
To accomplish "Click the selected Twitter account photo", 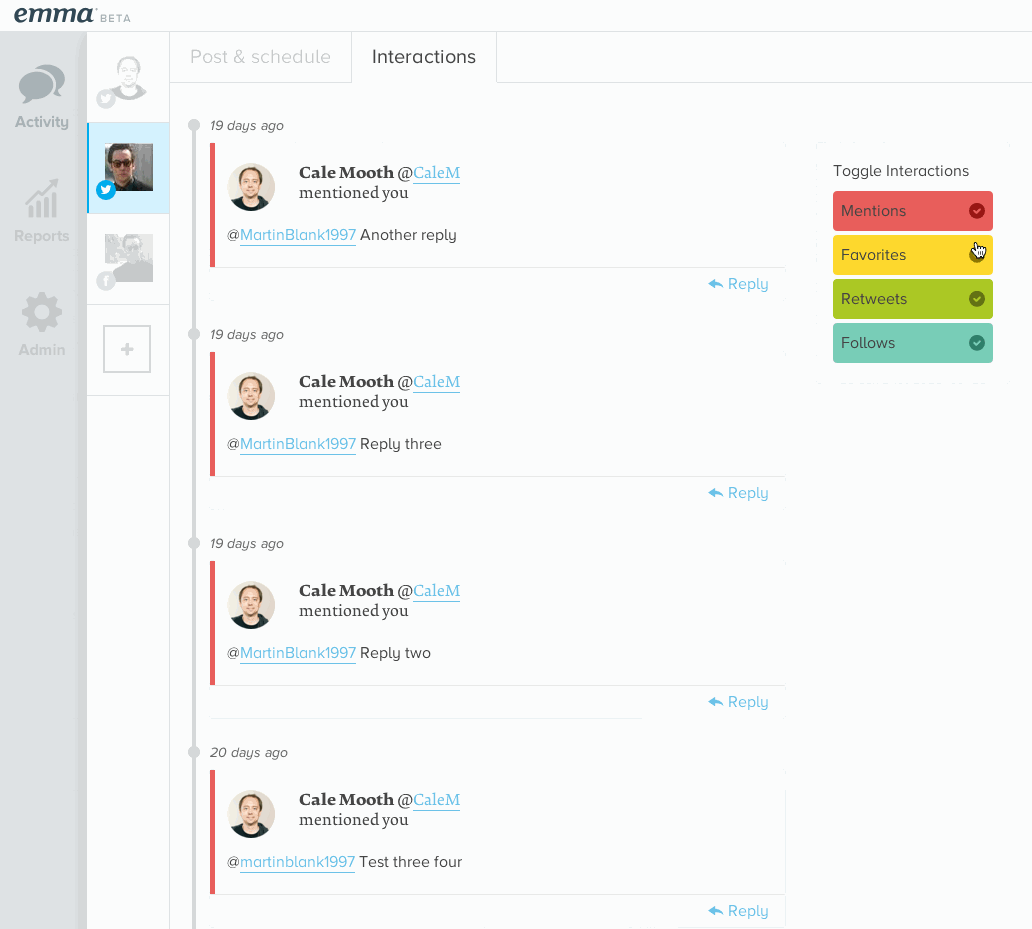I will (x=128, y=168).
